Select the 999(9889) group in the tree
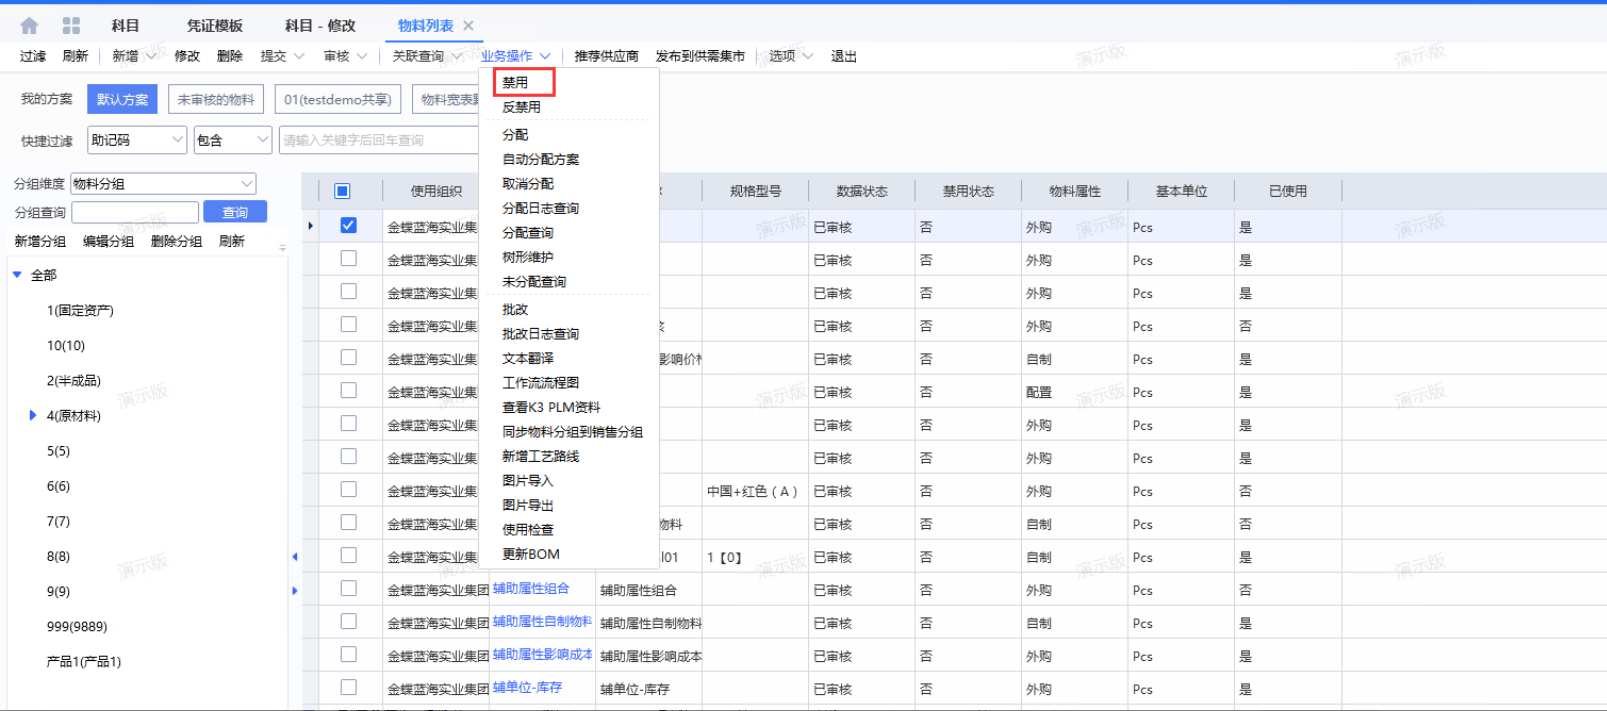 (77, 626)
